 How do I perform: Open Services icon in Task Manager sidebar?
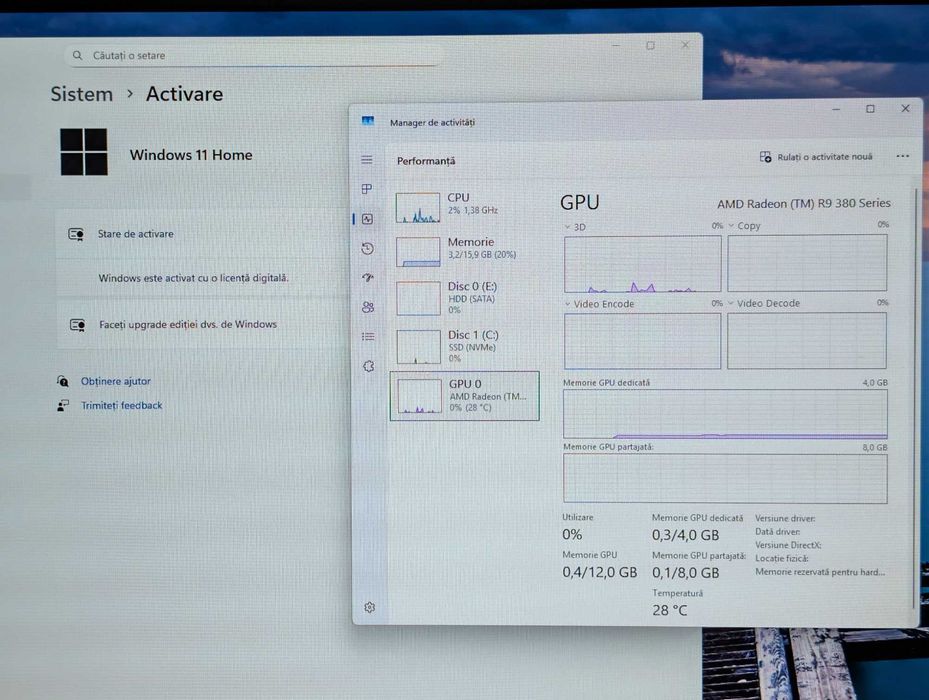[369, 366]
